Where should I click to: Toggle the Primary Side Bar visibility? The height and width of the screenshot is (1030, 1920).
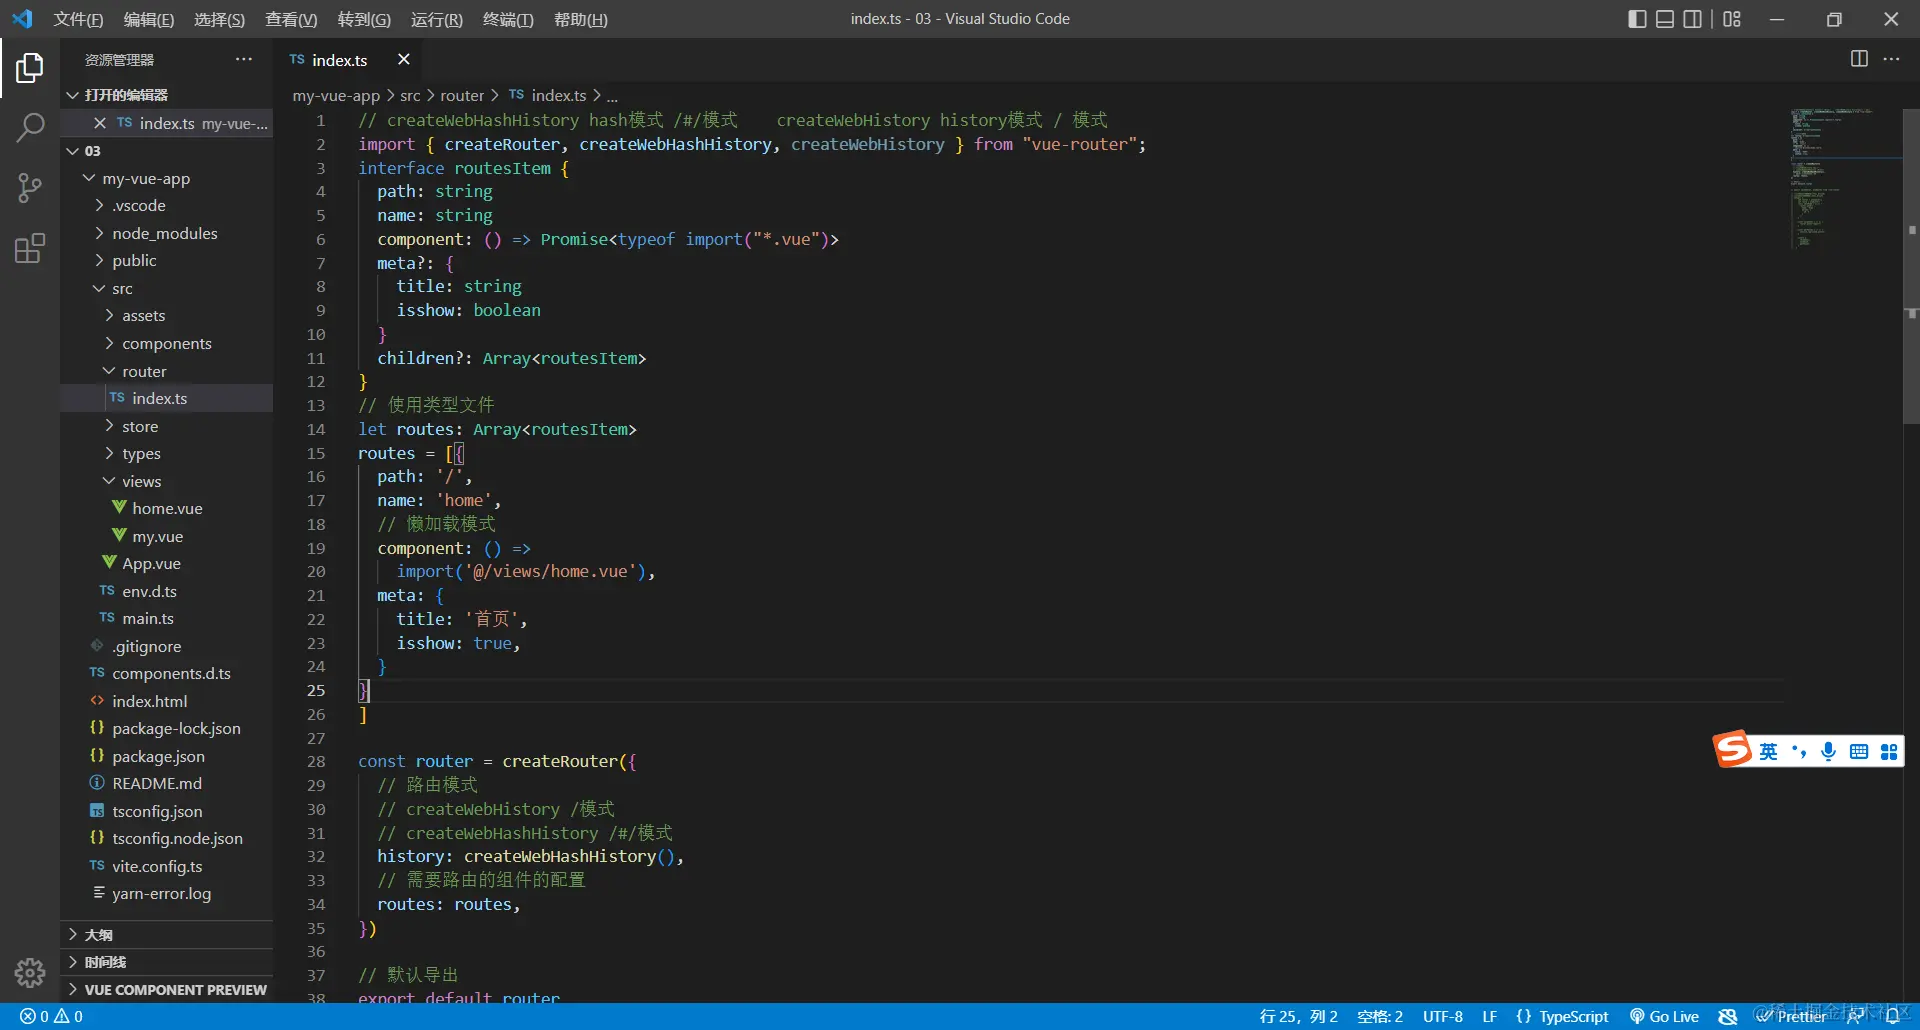pyautogui.click(x=1637, y=19)
